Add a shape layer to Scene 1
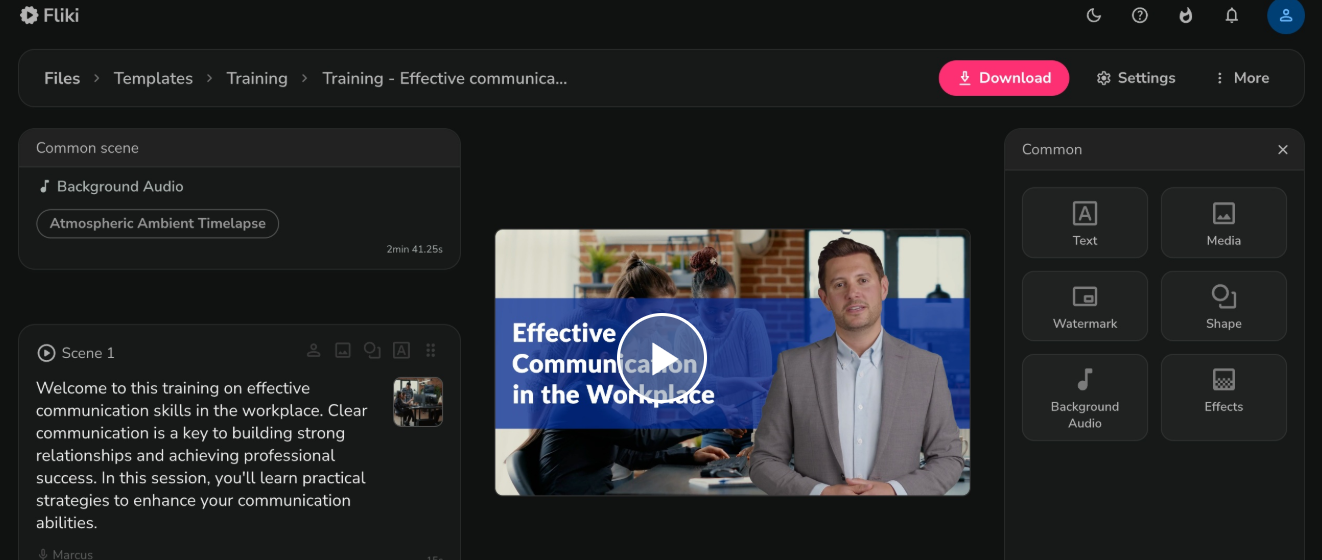Image resolution: width=1322 pixels, height=560 pixels. (372, 350)
